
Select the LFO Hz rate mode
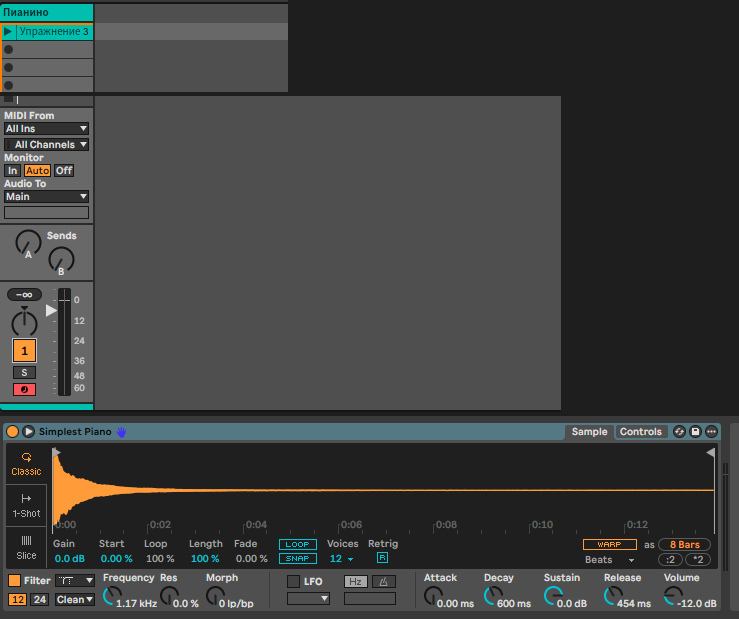[356, 582]
